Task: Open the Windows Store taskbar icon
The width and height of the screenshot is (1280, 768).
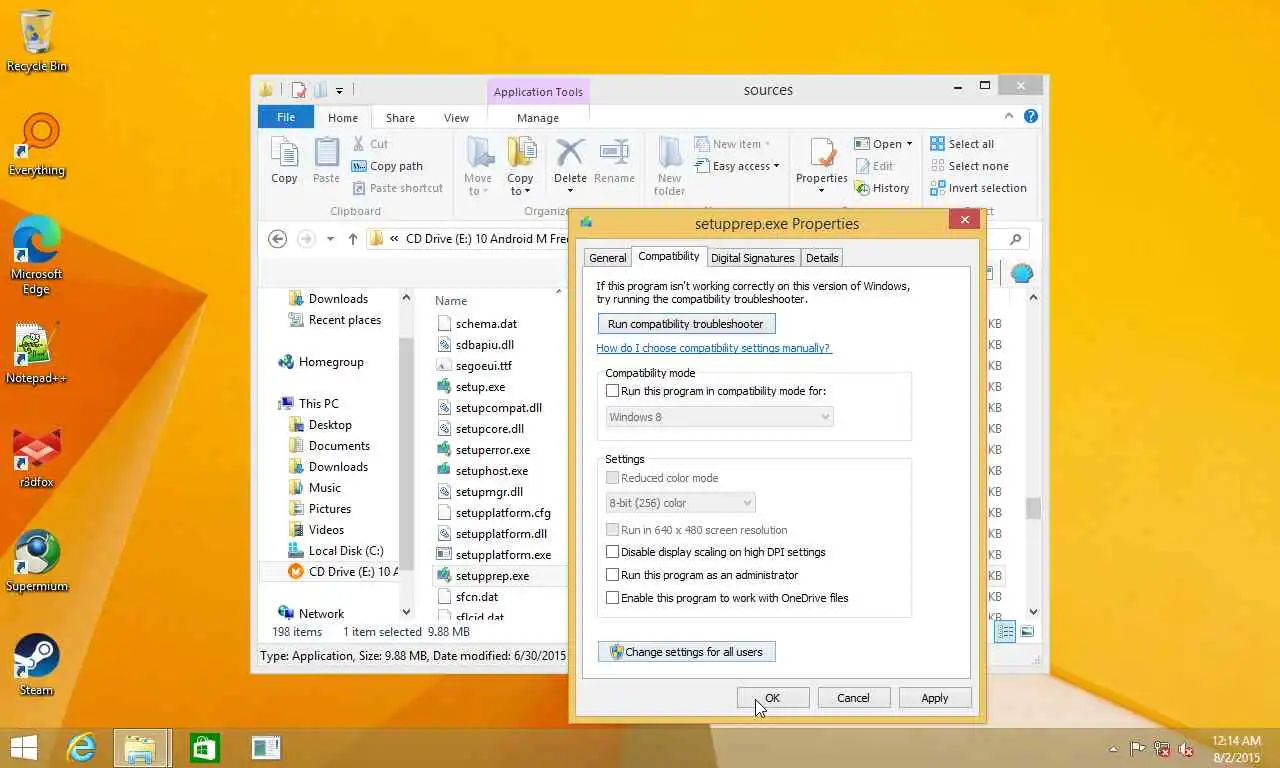Action: tap(205, 747)
